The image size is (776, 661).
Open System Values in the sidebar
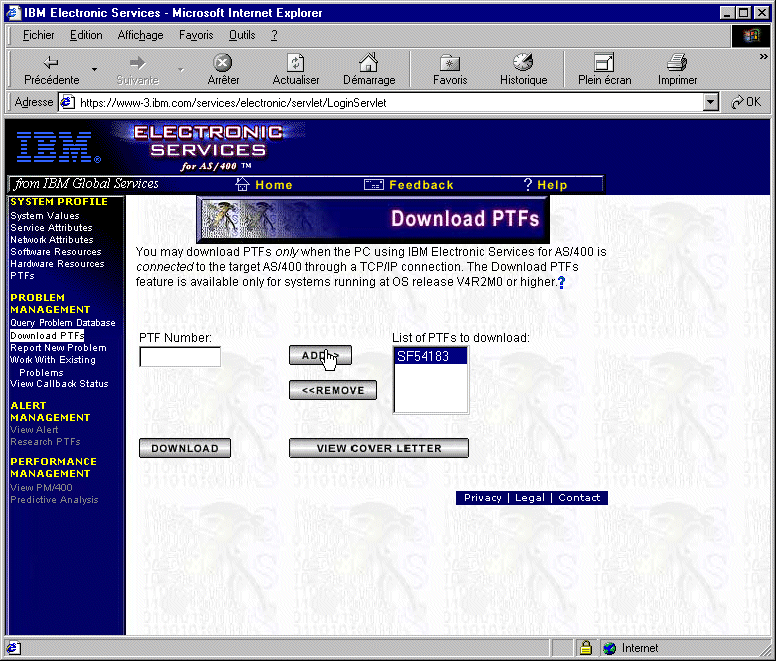coord(45,216)
